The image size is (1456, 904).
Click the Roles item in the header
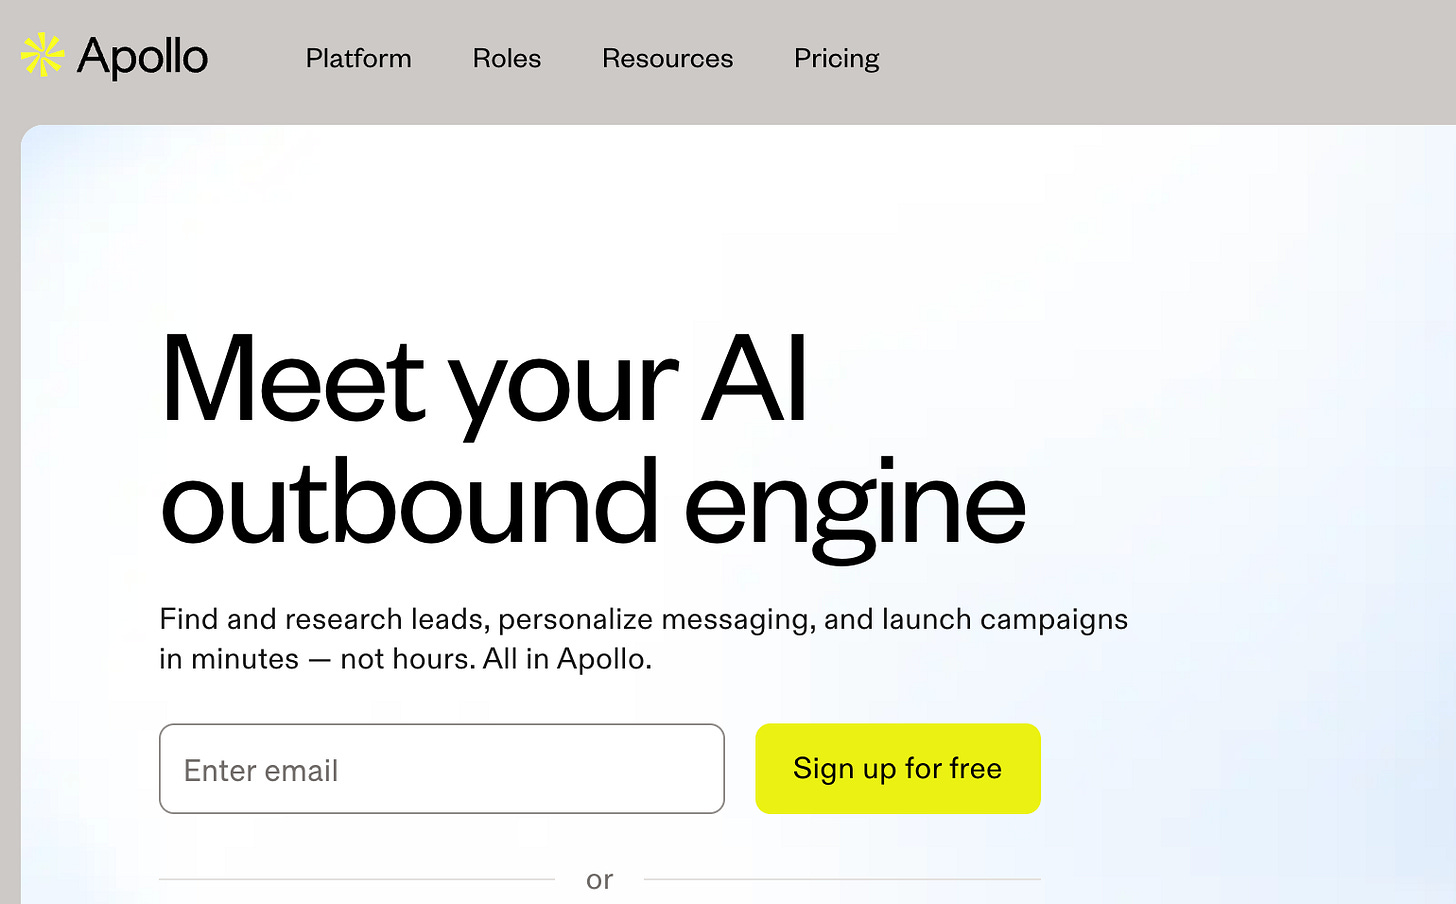click(x=506, y=59)
